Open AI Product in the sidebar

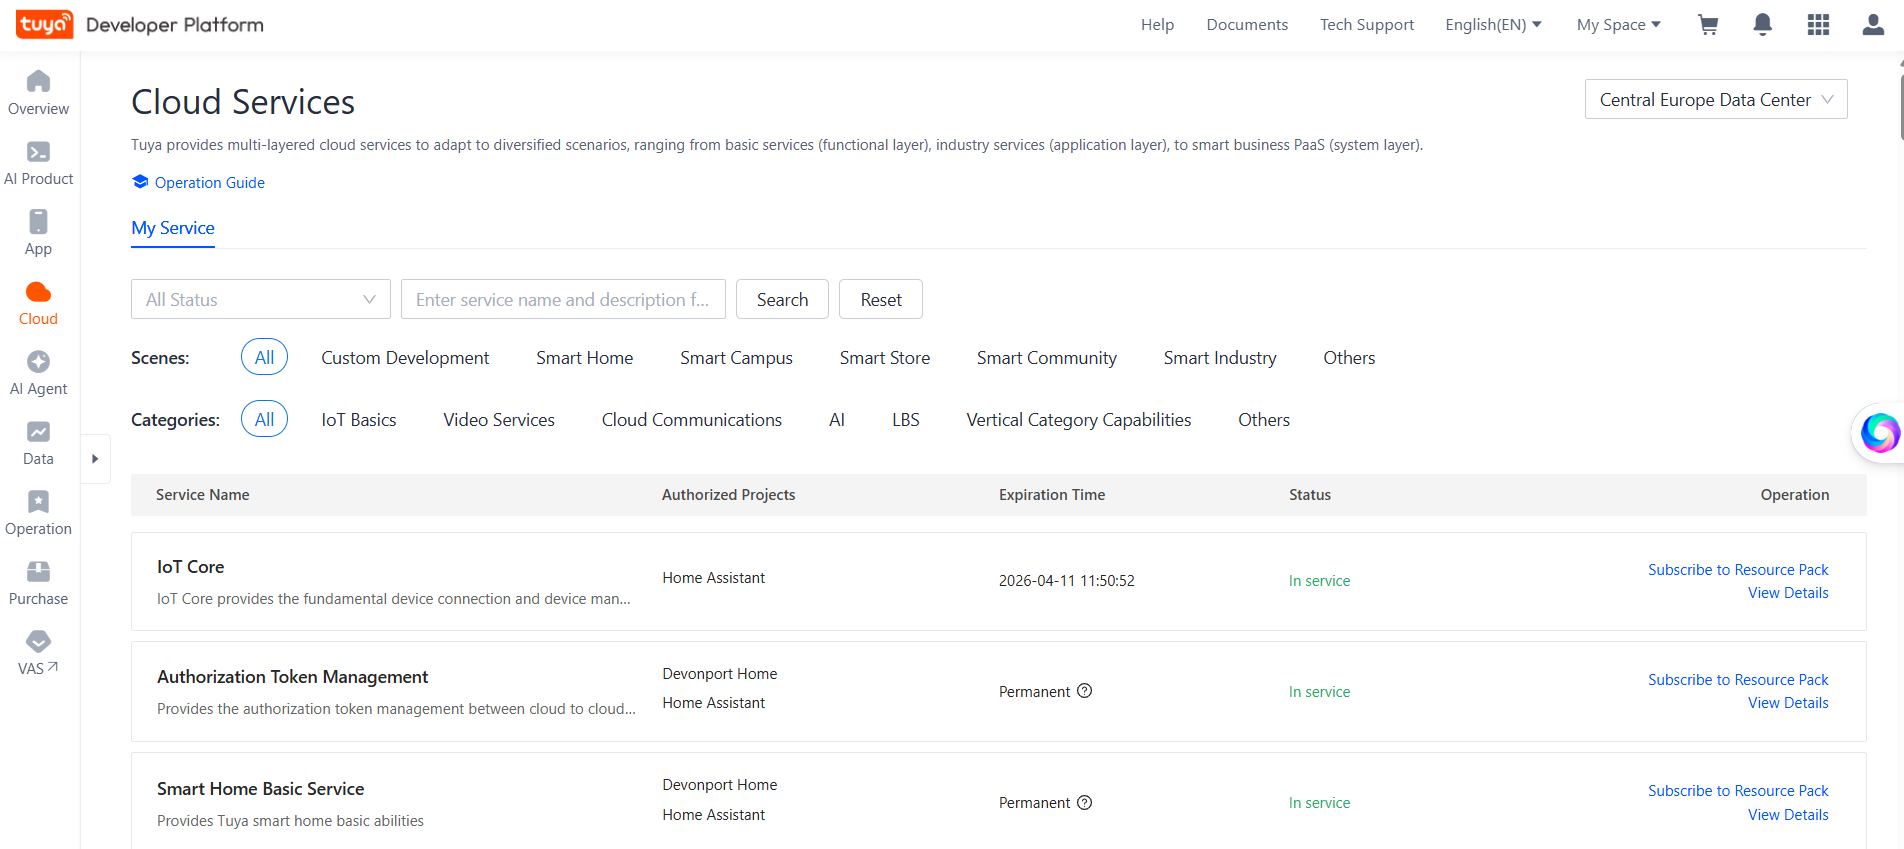38,162
